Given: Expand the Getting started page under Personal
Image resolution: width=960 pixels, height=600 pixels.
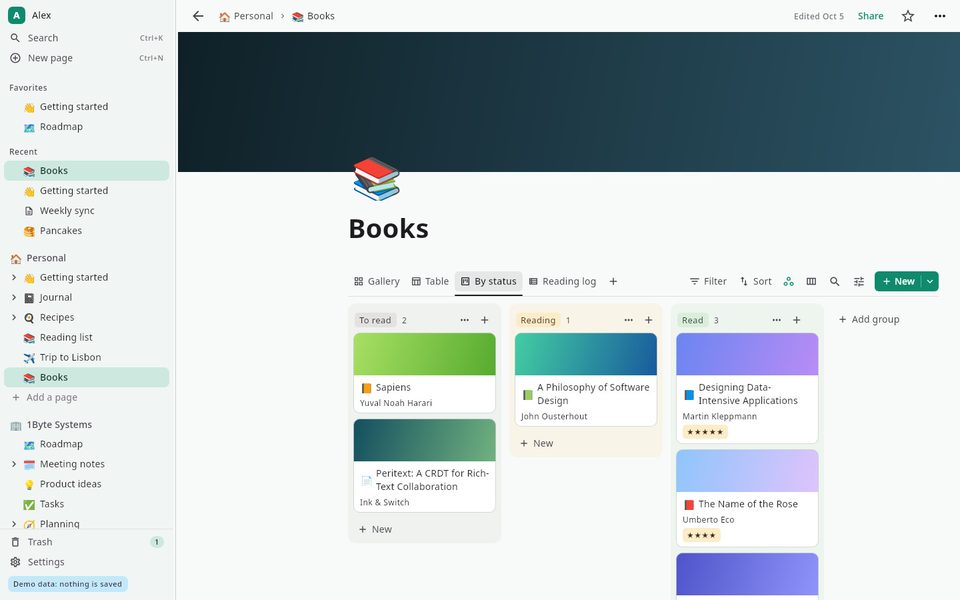Looking at the screenshot, I should [x=14, y=277].
